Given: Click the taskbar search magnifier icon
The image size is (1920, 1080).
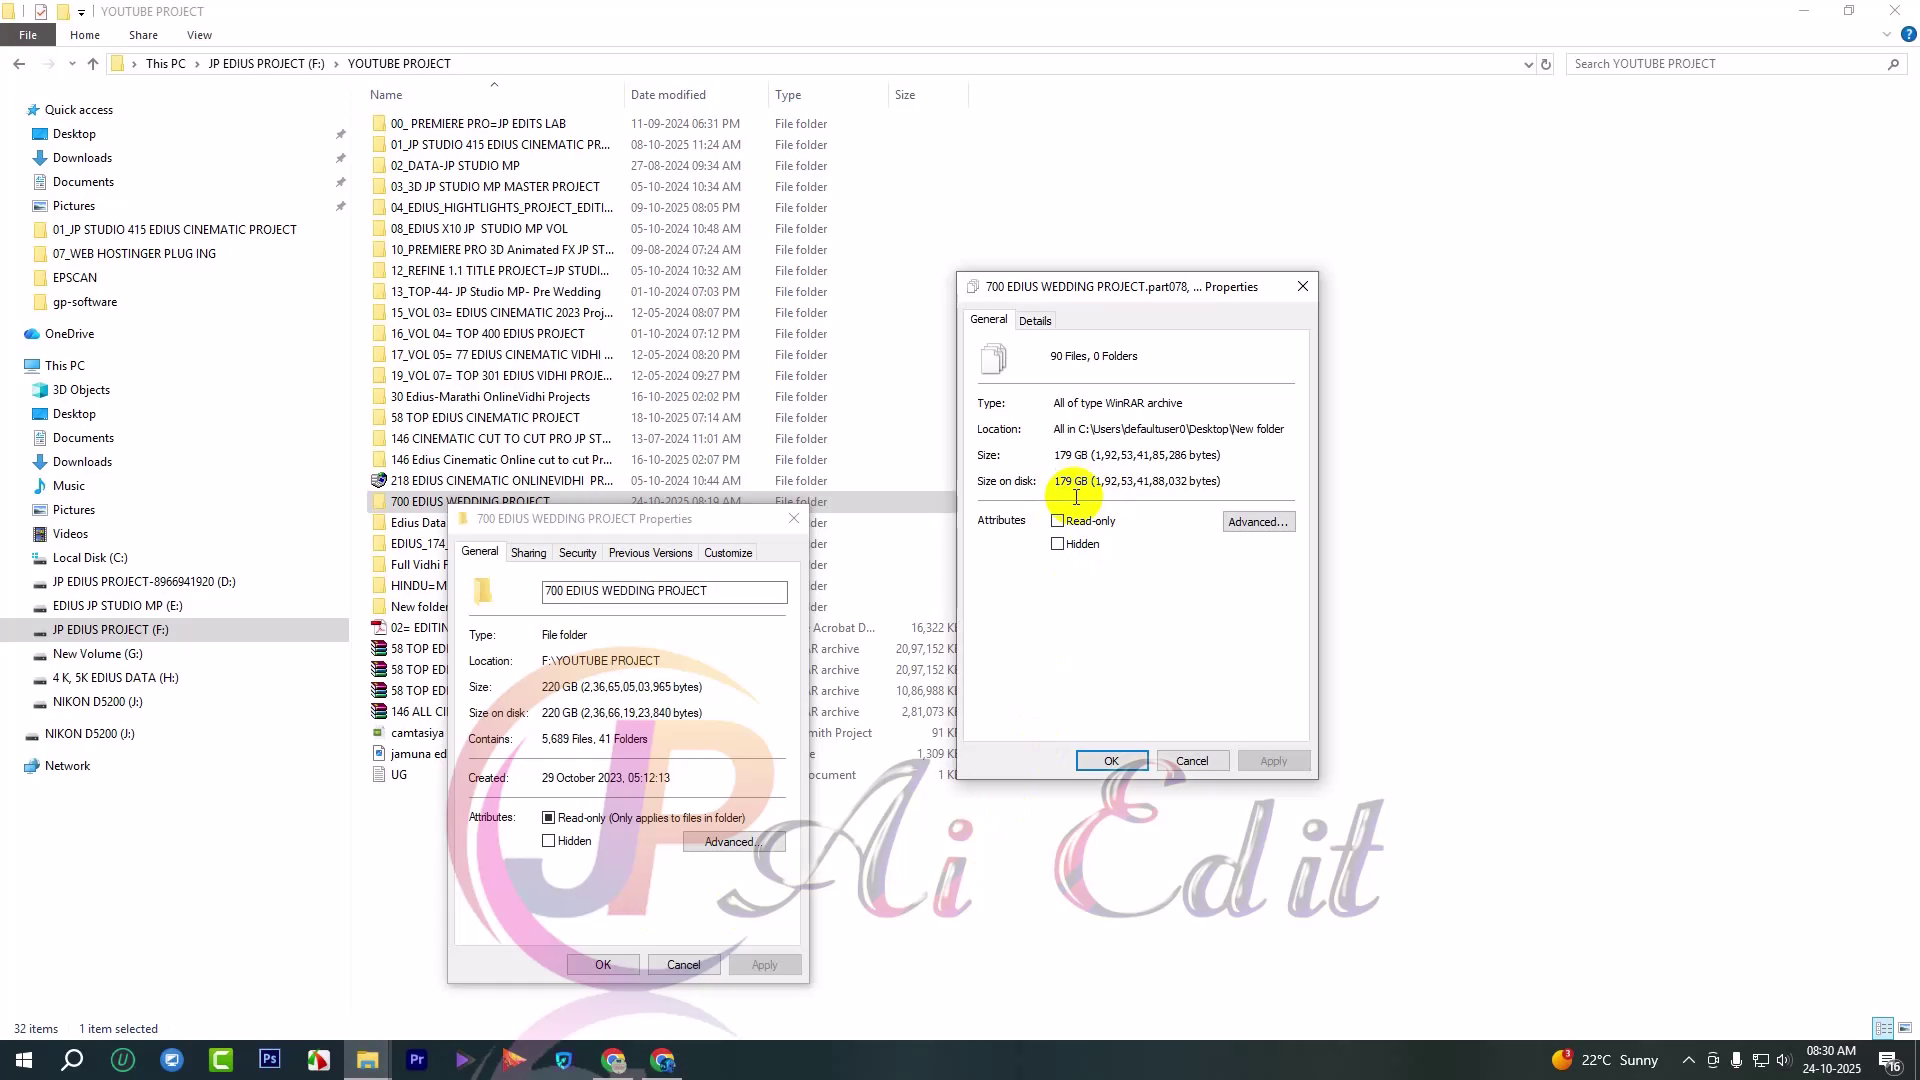Looking at the screenshot, I should pyautogui.click(x=72, y=1060).
